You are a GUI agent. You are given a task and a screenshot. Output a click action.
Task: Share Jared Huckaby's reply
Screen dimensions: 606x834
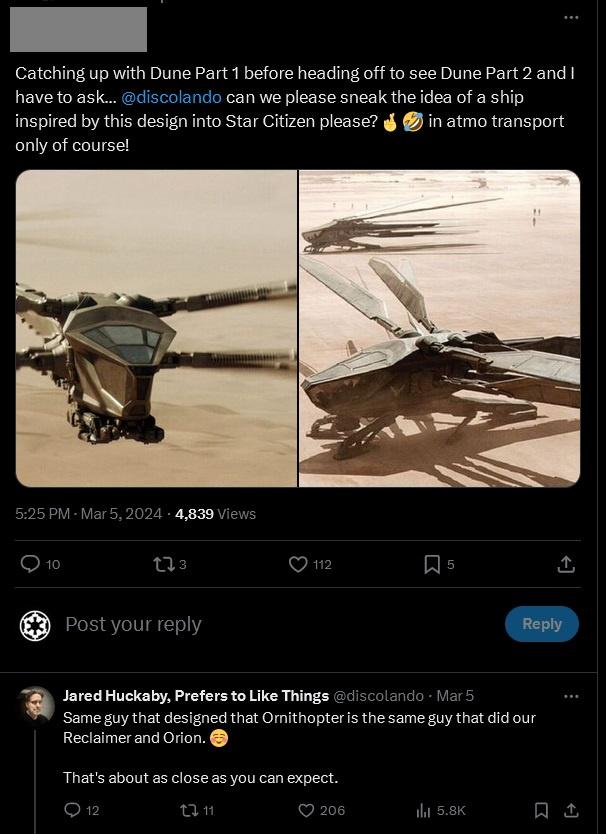[572, 810]
